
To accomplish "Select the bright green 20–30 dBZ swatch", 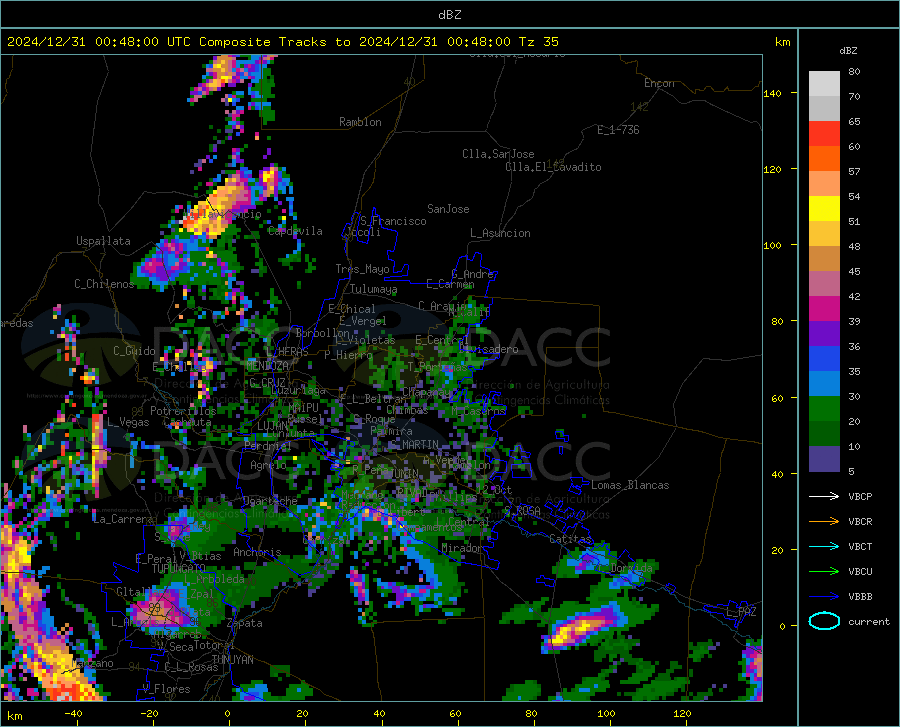I will (x=824, y=409).
